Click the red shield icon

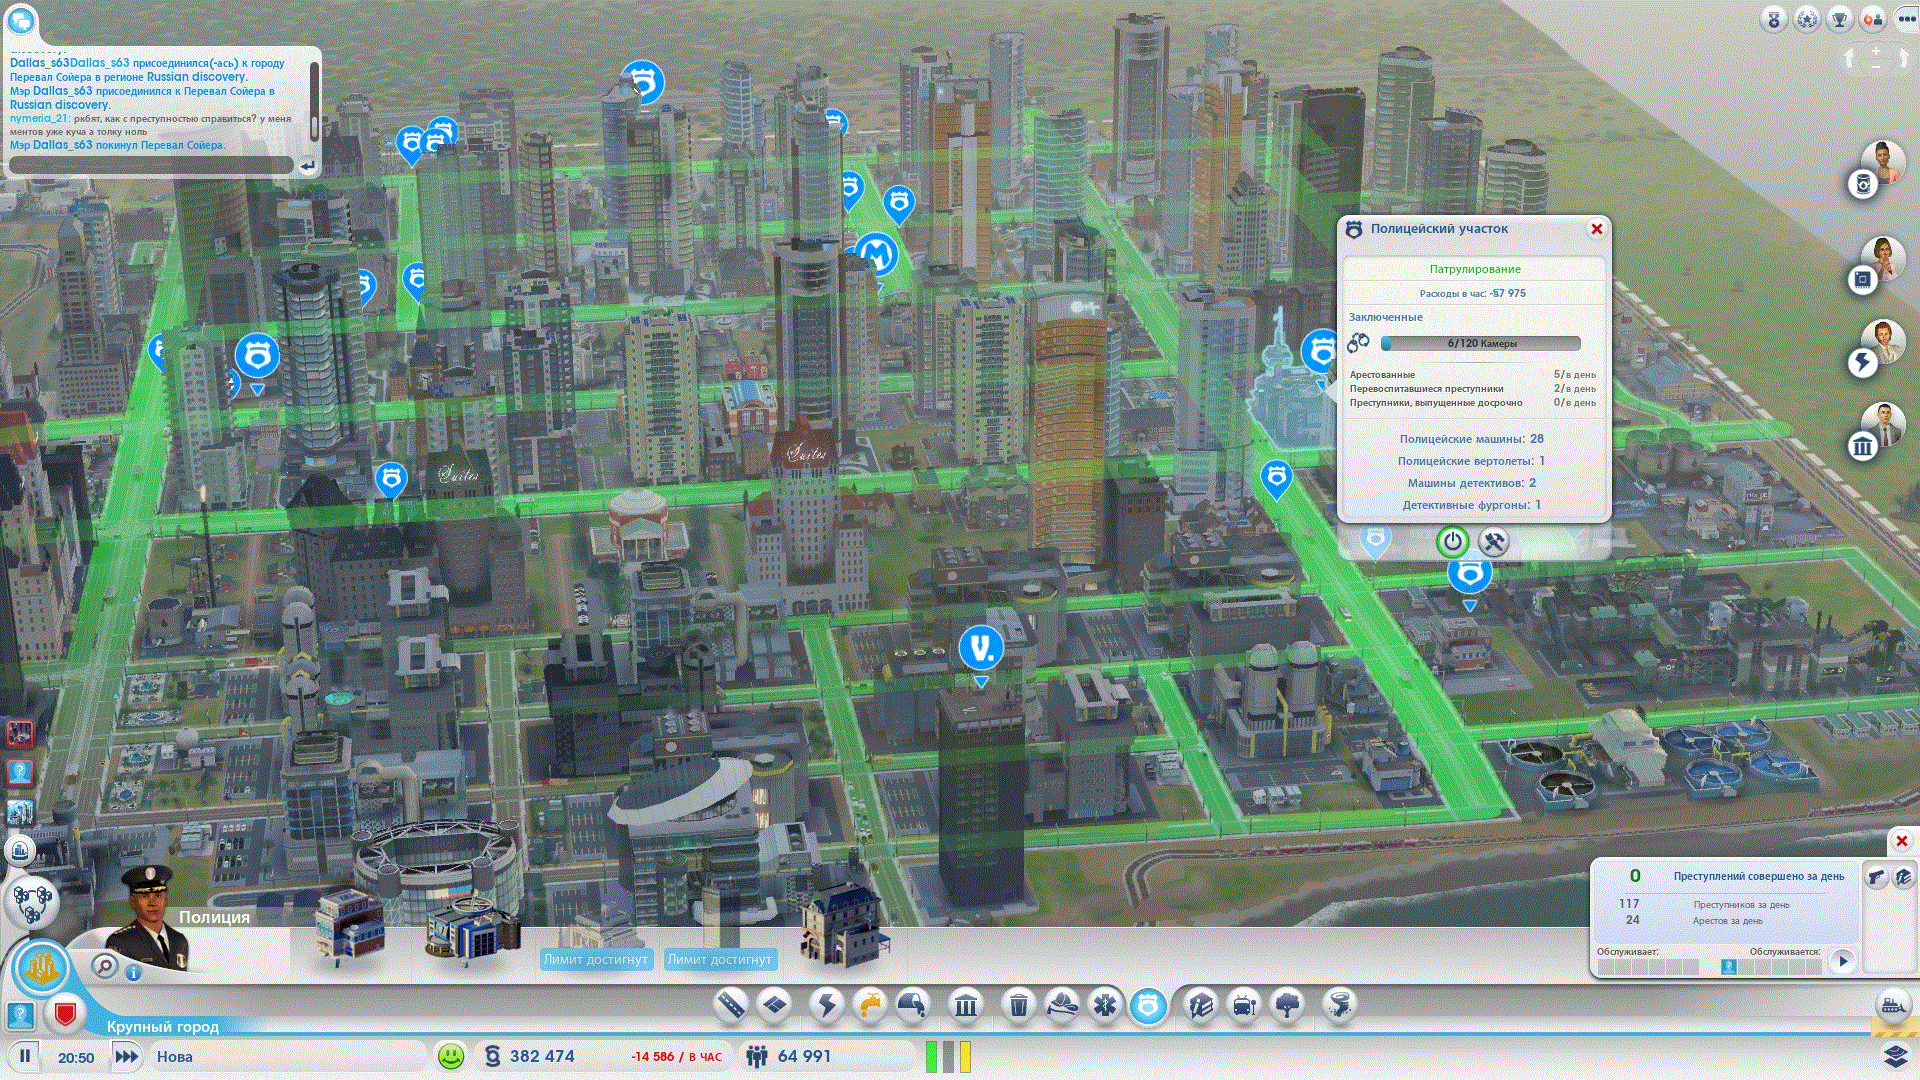pos(66,1014)
